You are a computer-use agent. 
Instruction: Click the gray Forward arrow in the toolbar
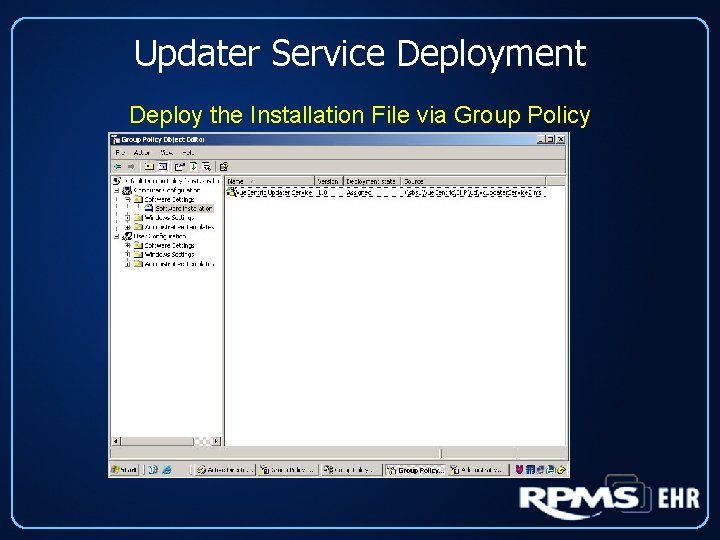click(131, 166)
